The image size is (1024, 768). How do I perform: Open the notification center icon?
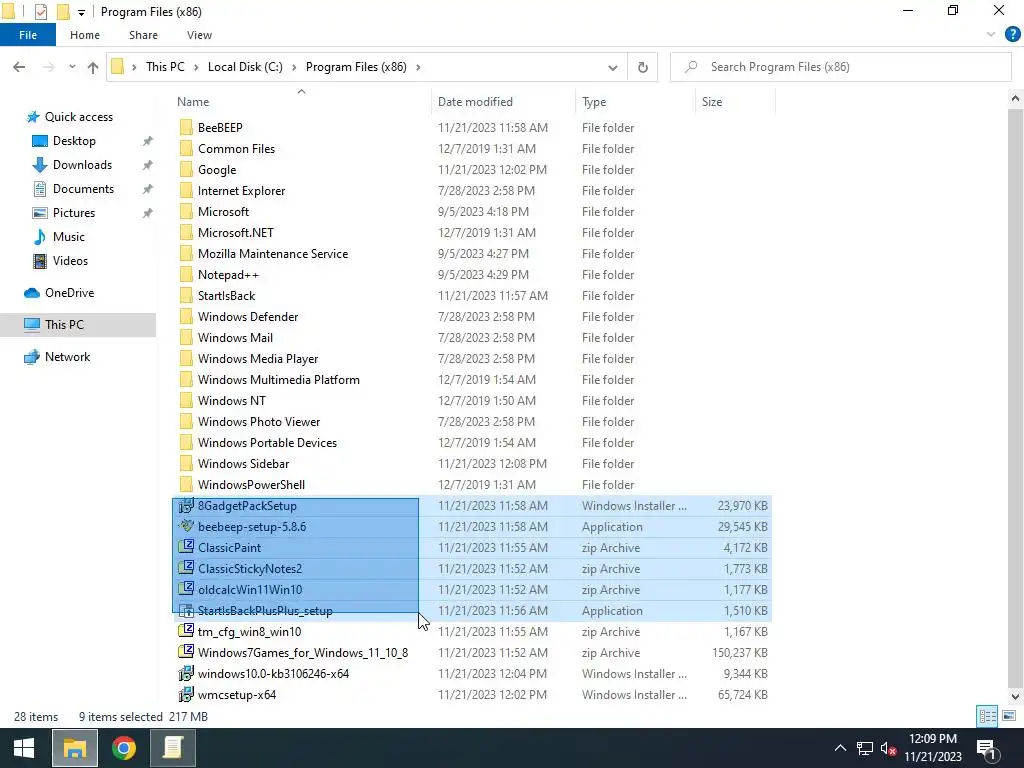[988, 748]
